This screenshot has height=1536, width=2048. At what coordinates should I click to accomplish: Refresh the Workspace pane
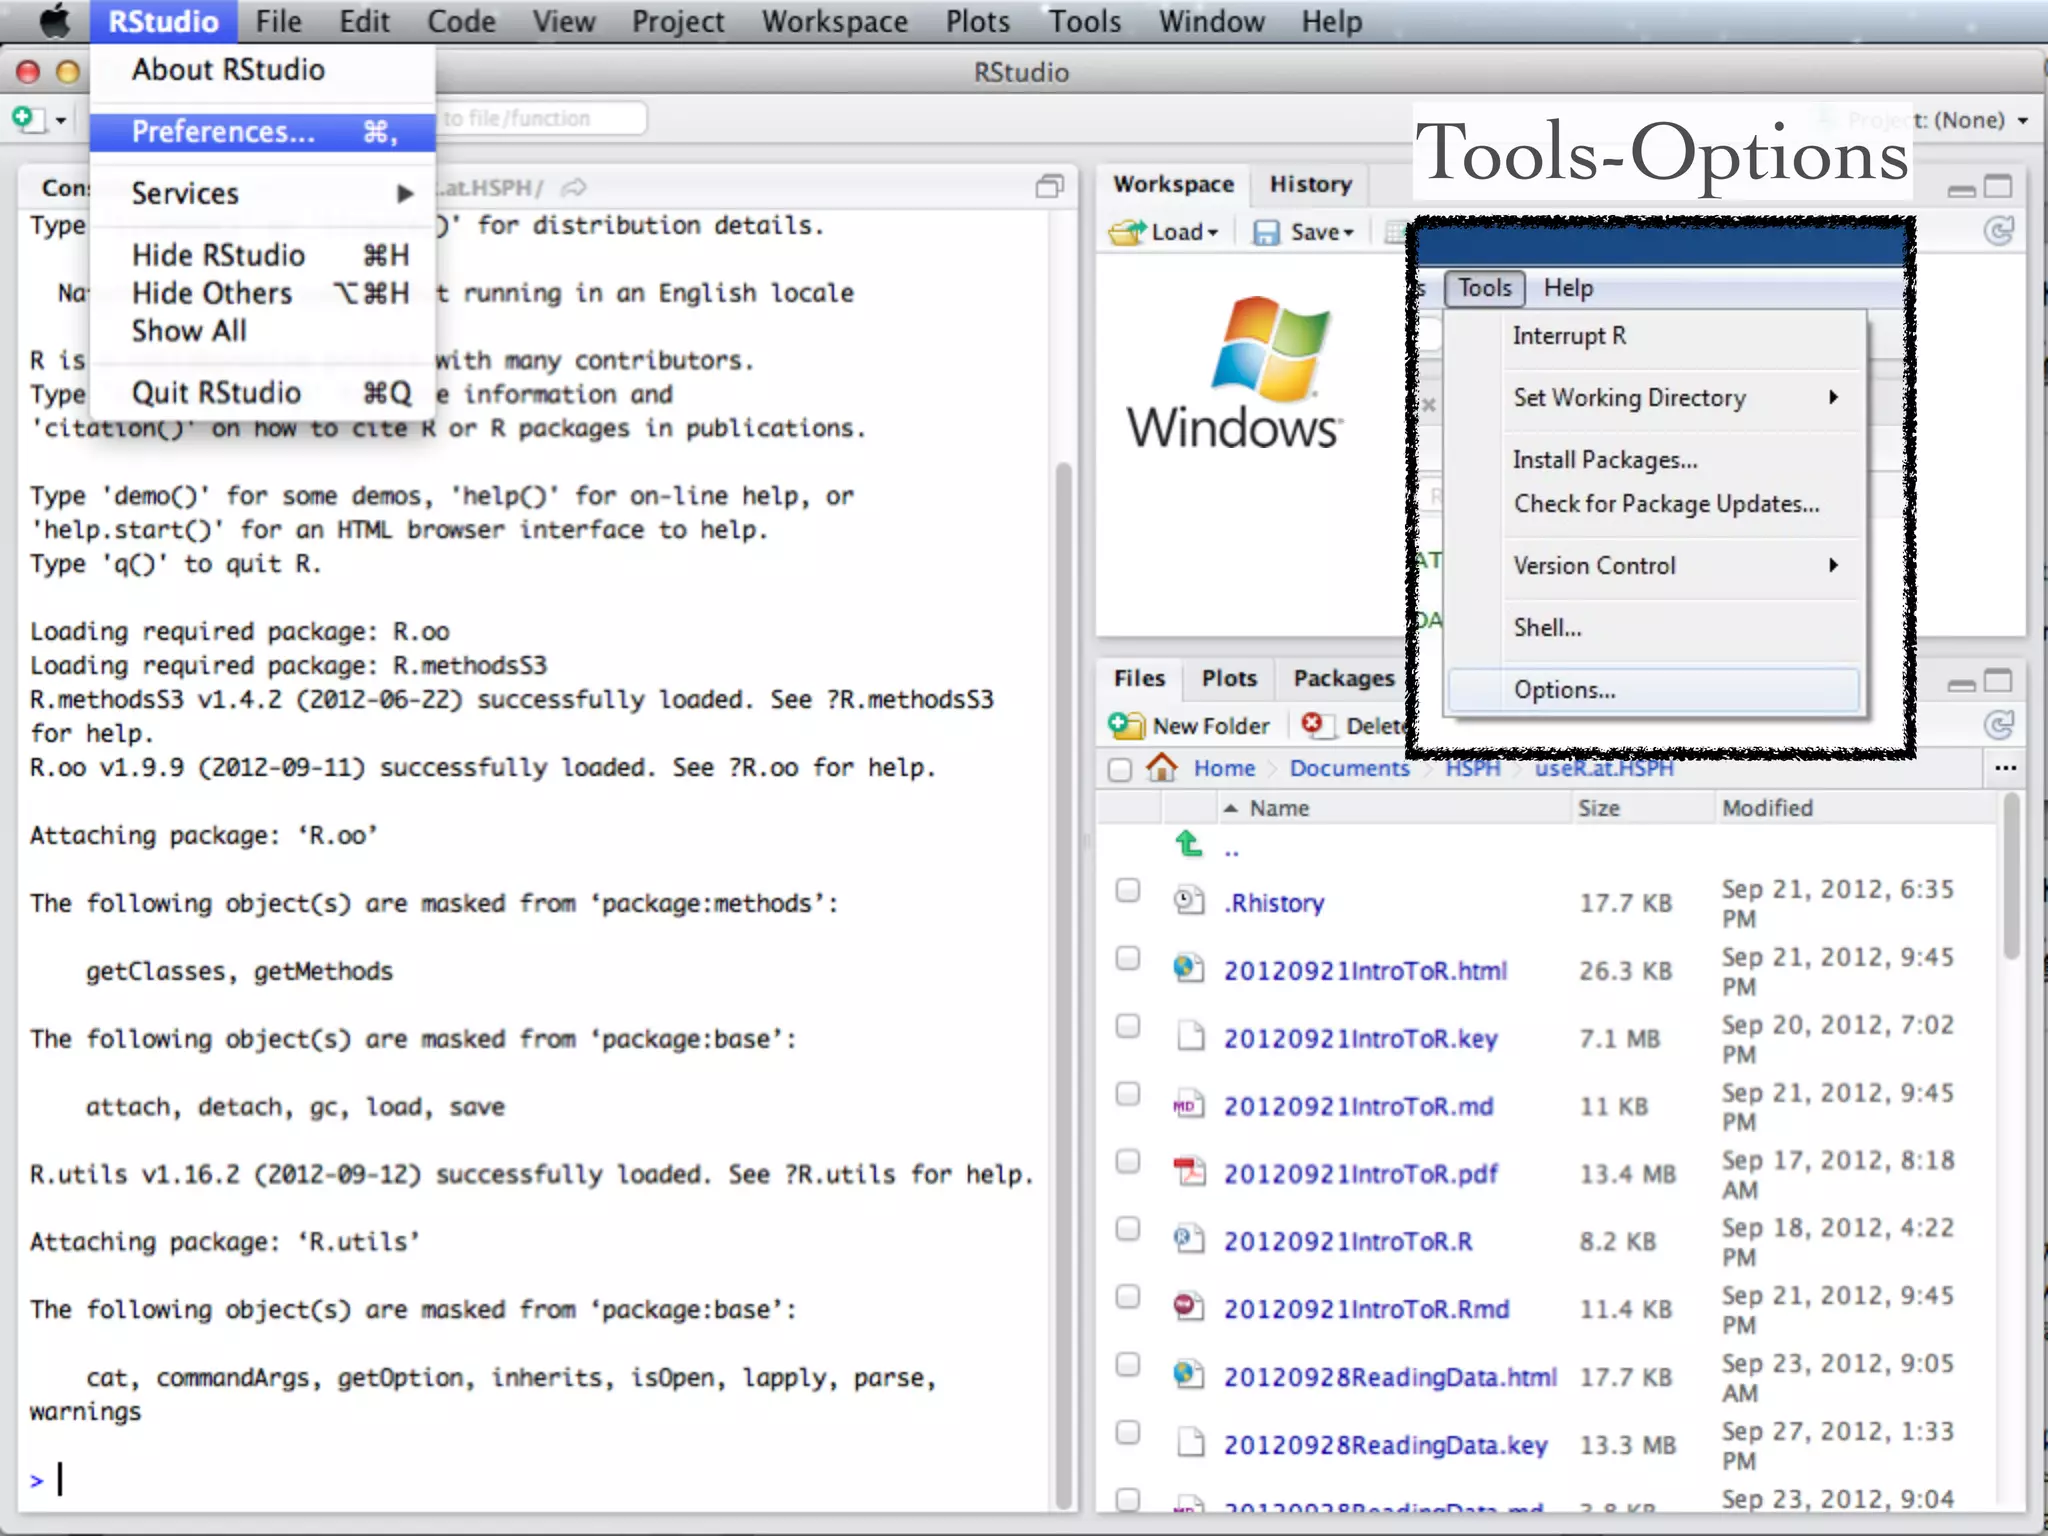point(1998,232)
